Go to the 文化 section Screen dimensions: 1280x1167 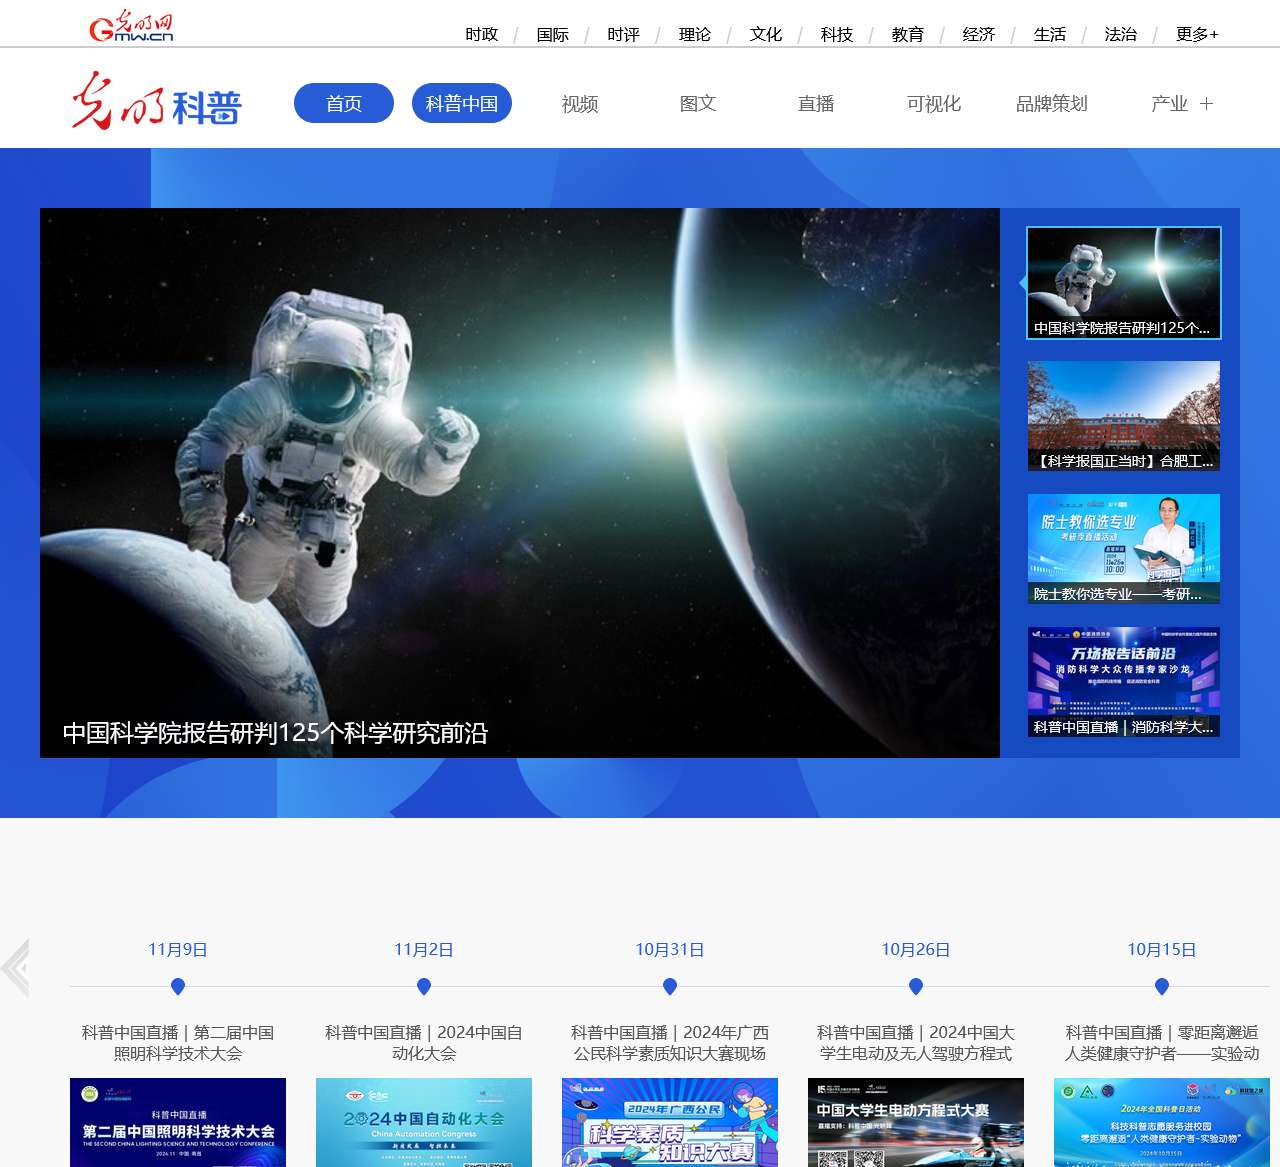pos(765,34)
